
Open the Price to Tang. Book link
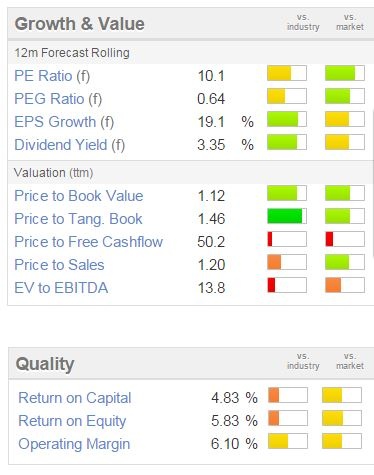pos(78,219)
